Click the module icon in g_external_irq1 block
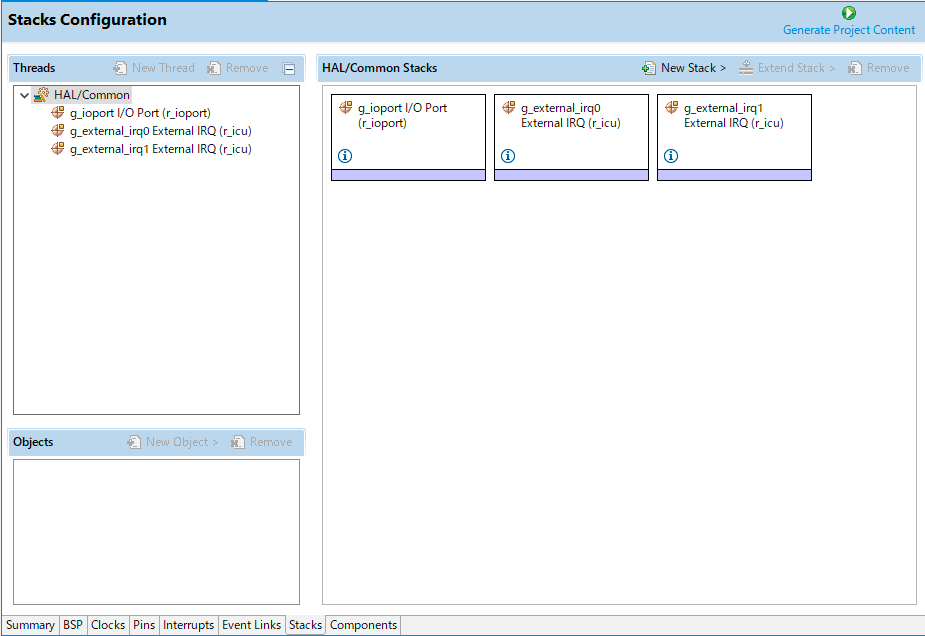The image size is (925, 636). point(671,108)
